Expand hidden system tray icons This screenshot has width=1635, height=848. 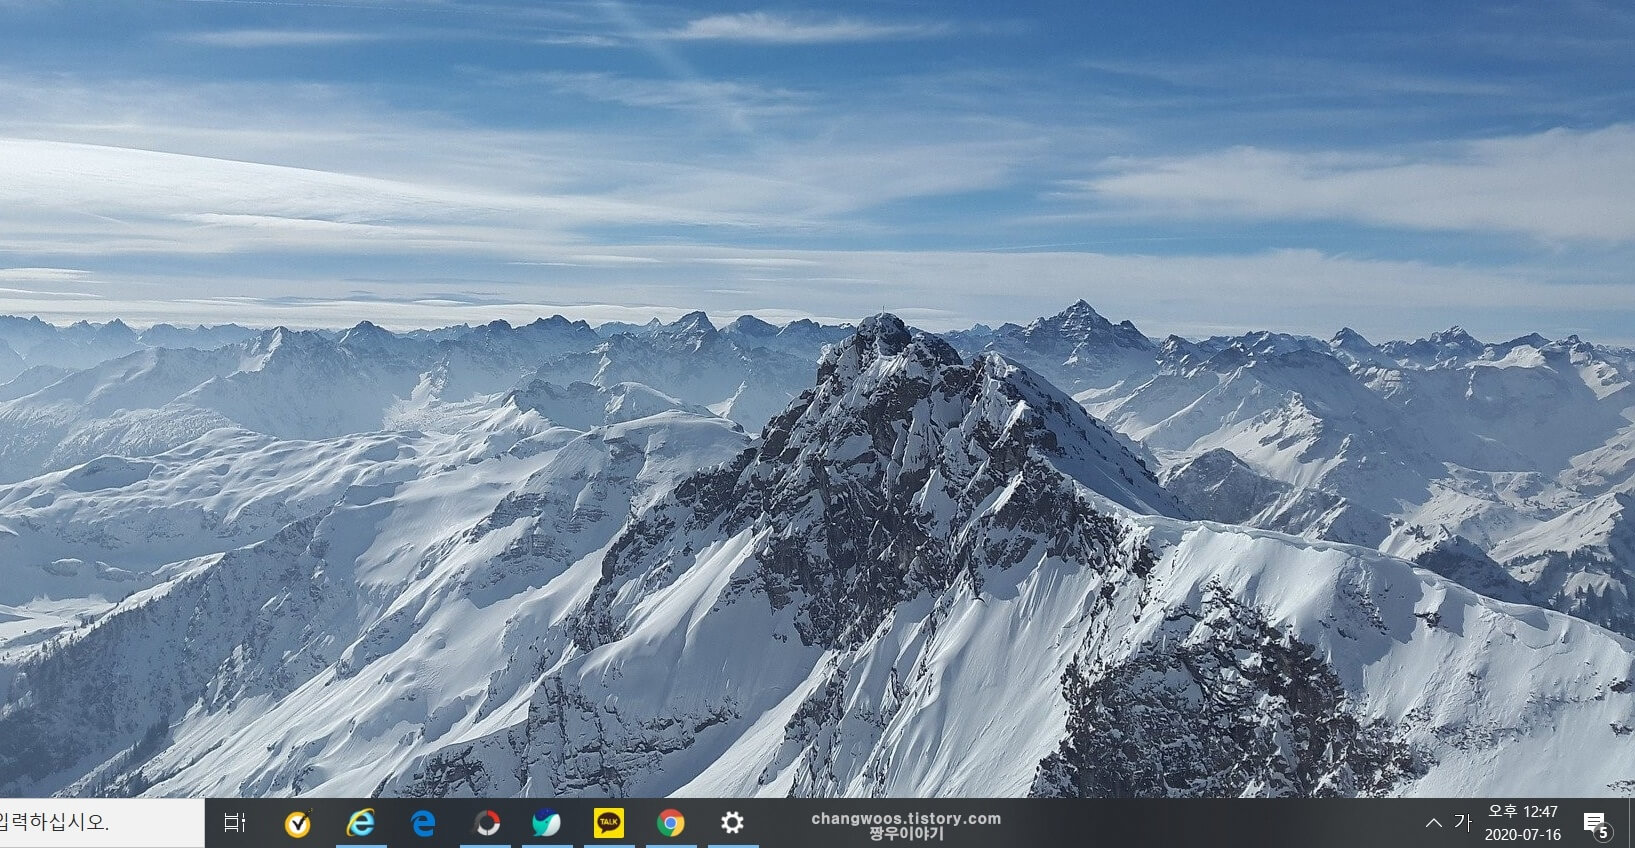click(1433, 823)
